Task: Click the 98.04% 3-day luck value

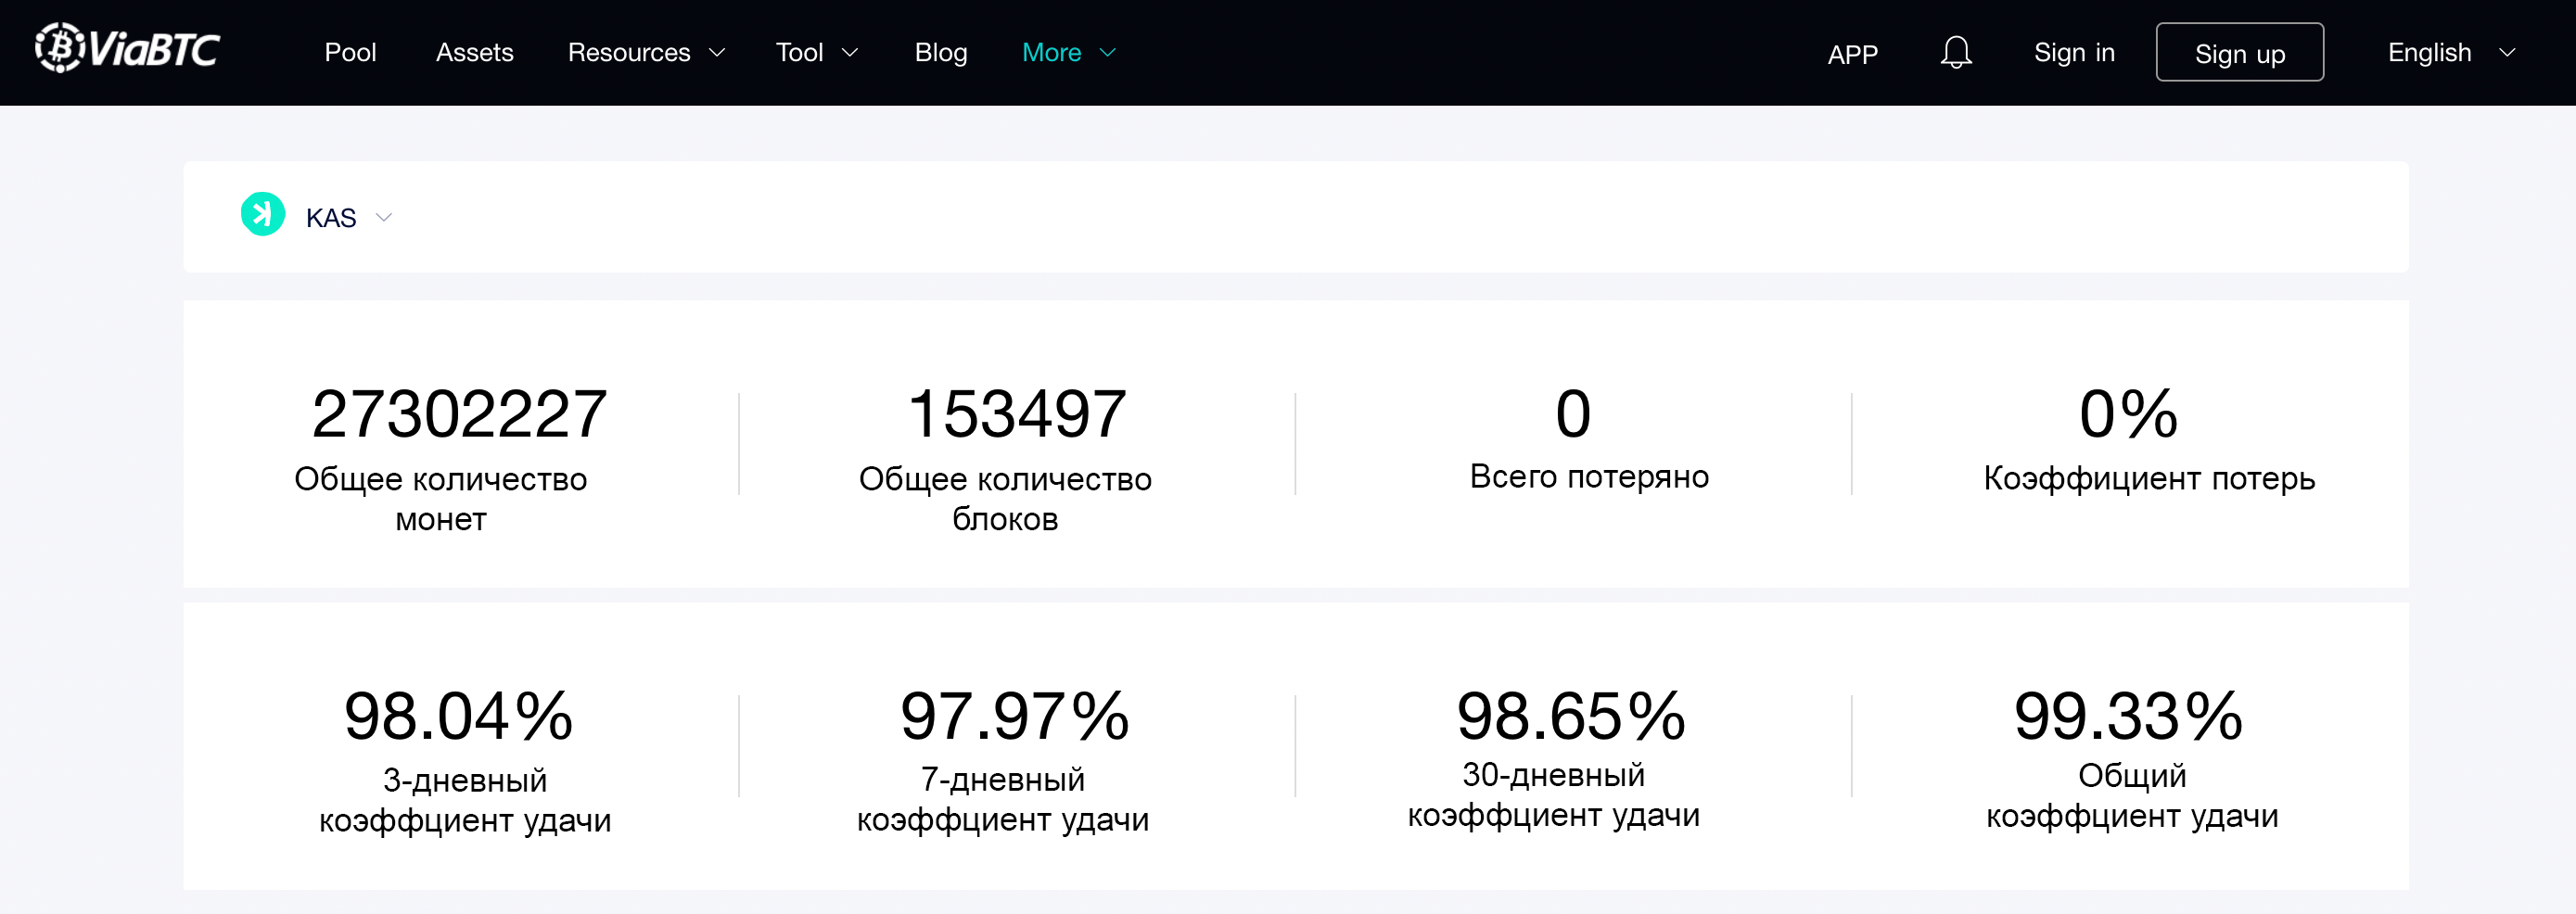Action: coord(459,716)
